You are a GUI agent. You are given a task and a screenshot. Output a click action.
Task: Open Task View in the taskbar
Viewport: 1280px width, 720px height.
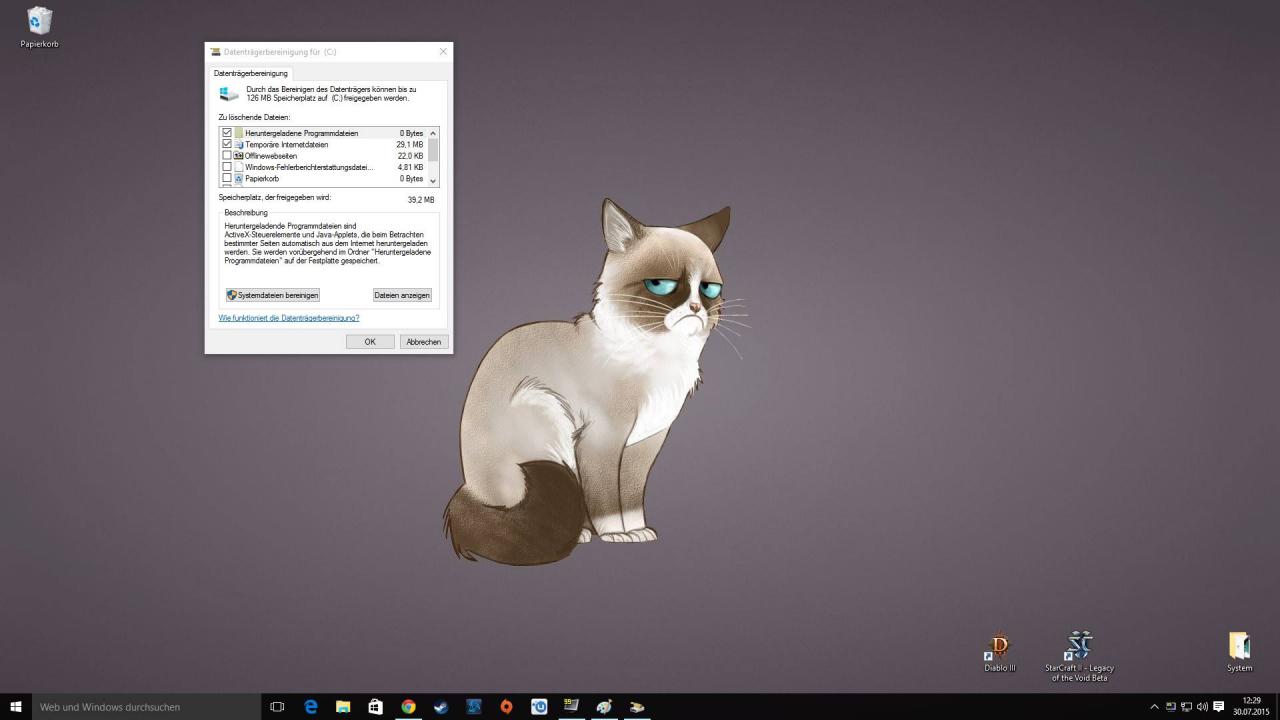[x=277, y=706]
